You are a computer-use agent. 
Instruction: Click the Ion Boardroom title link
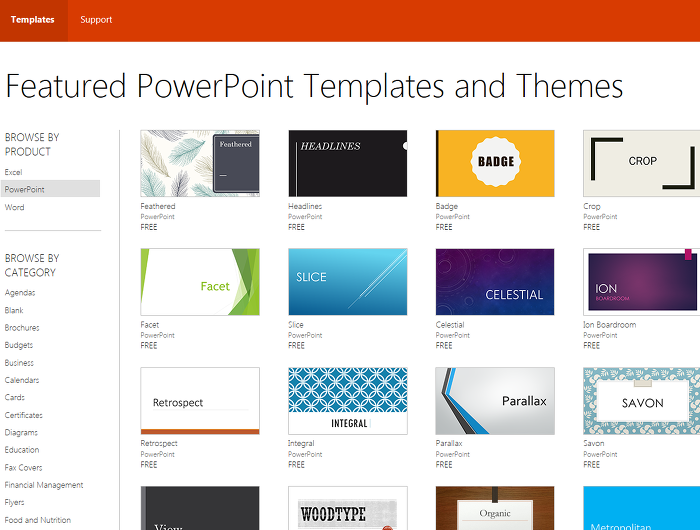click(609, 325)
